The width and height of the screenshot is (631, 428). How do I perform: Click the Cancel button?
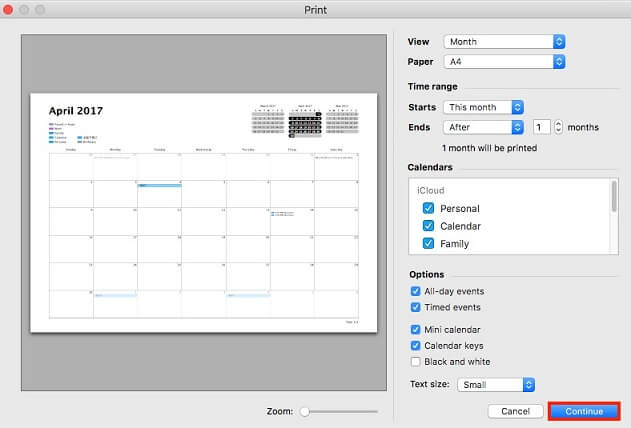[515, 411]
